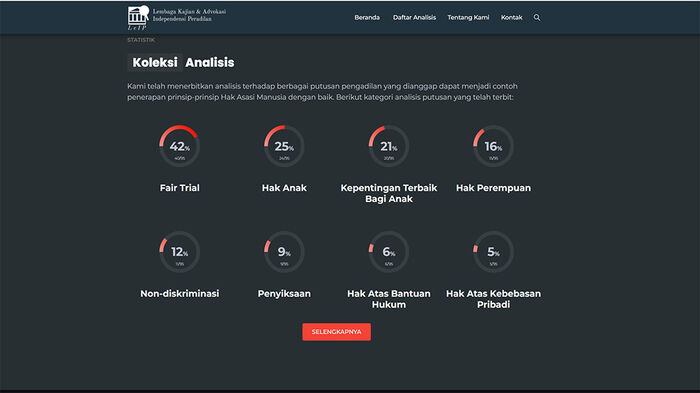Click the Non-diskriminasi label
This screenshot has height=393, width=700.
[179, 294]
